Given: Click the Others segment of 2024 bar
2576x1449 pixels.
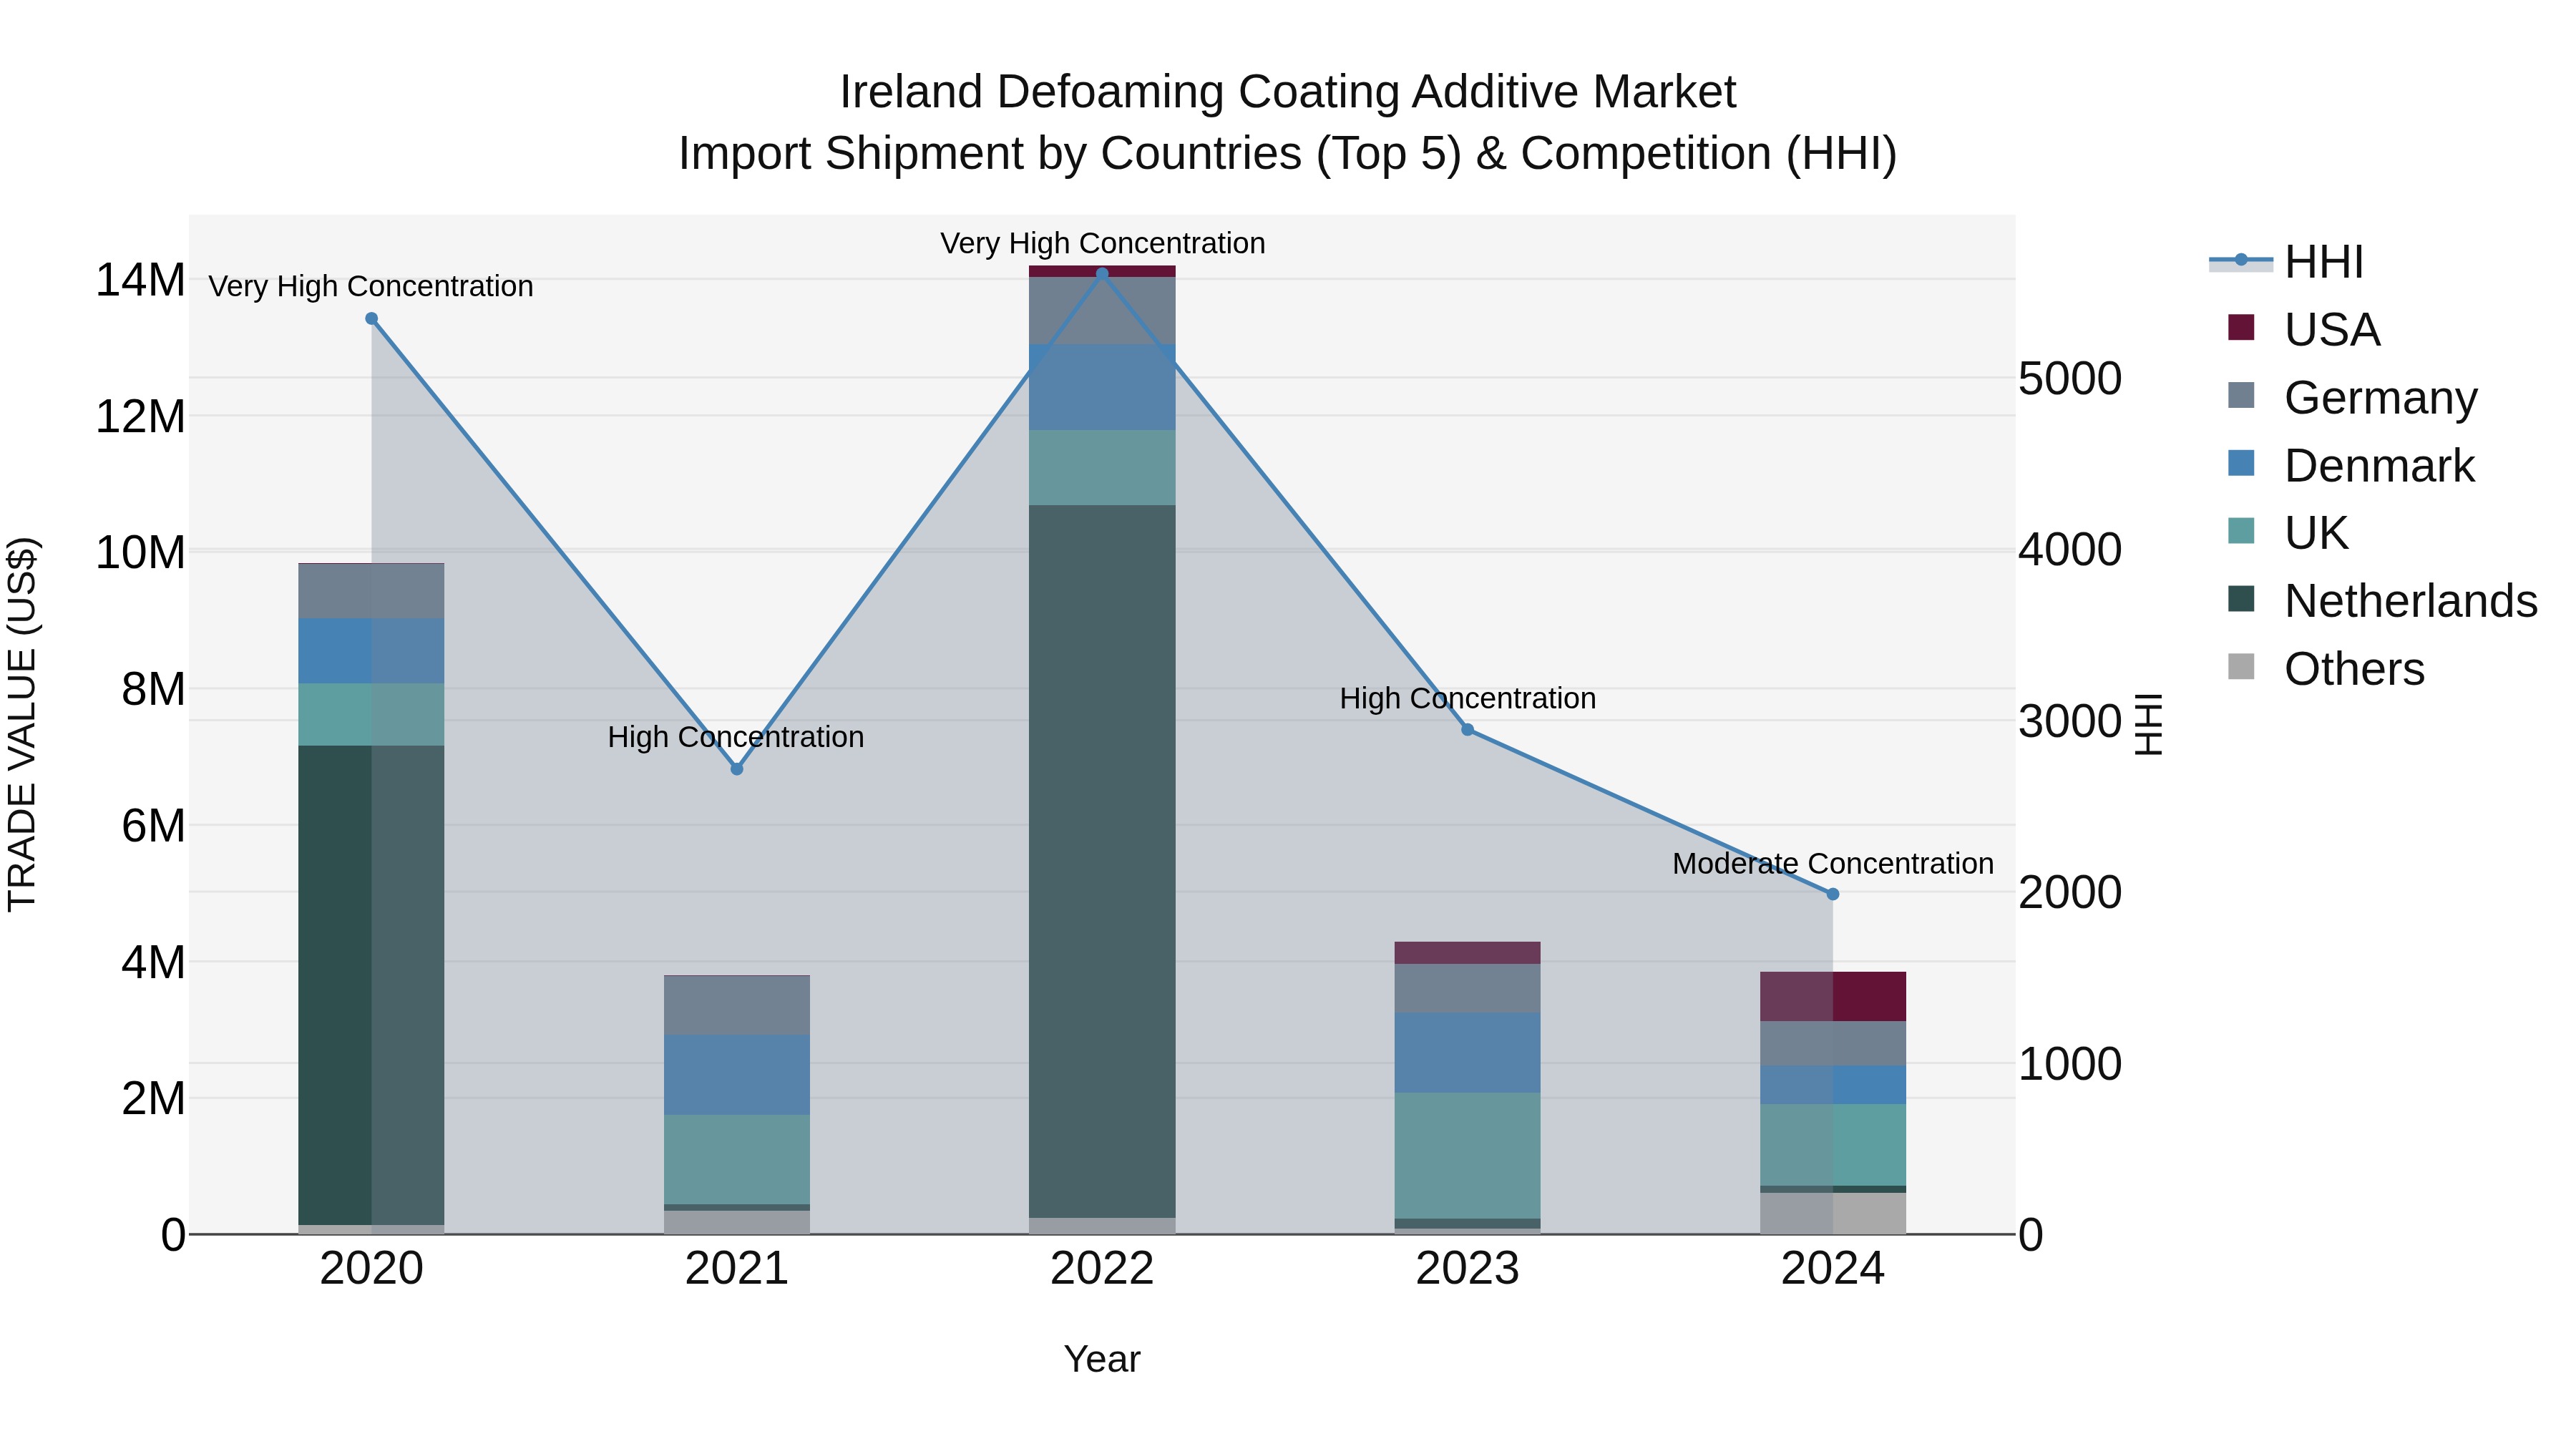Looking at the screenshot, I should (x=1832, y=1213).
